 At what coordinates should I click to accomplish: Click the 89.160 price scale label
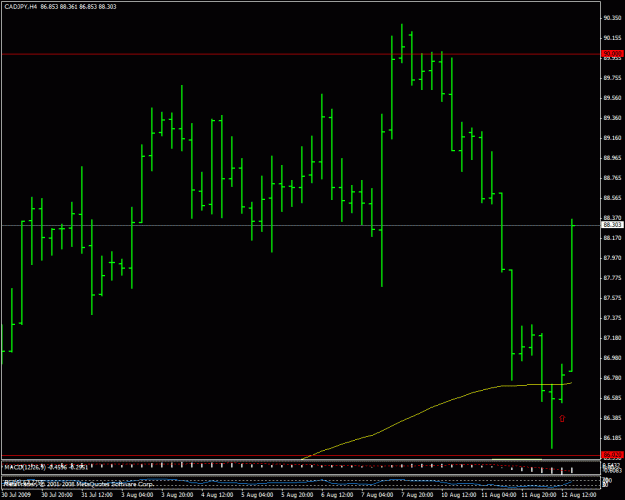coord(612,138)
